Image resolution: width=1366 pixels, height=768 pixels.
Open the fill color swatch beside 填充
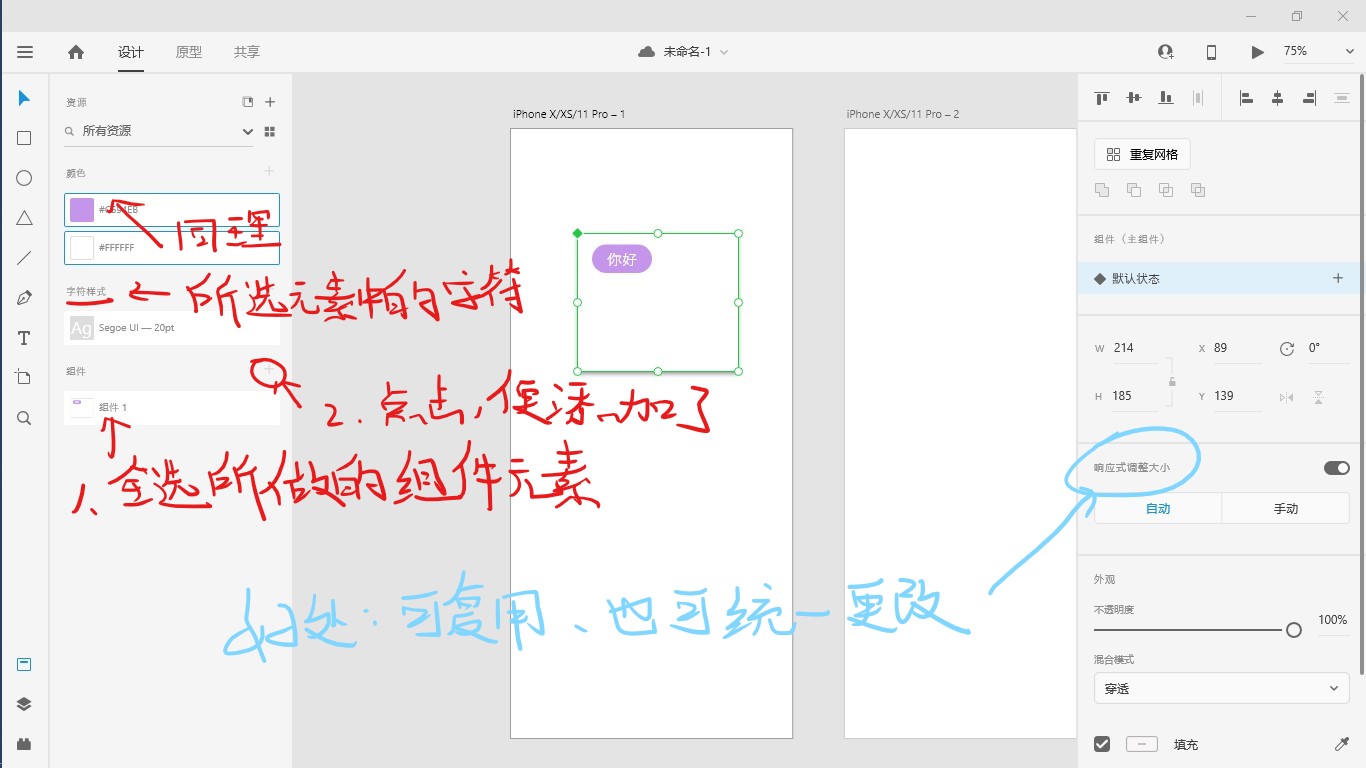tap(1142, 744)
